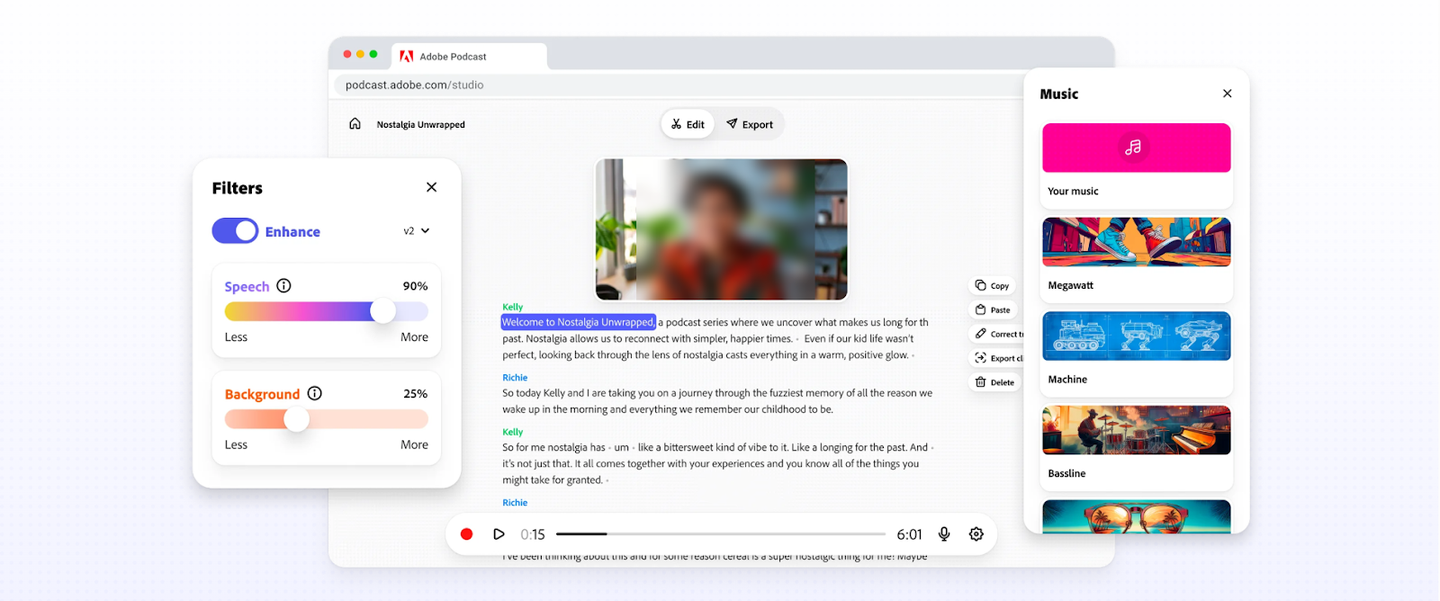1440x601 pixels.
Task: Click the Speech info icon
Action: (x=284, y=286)
